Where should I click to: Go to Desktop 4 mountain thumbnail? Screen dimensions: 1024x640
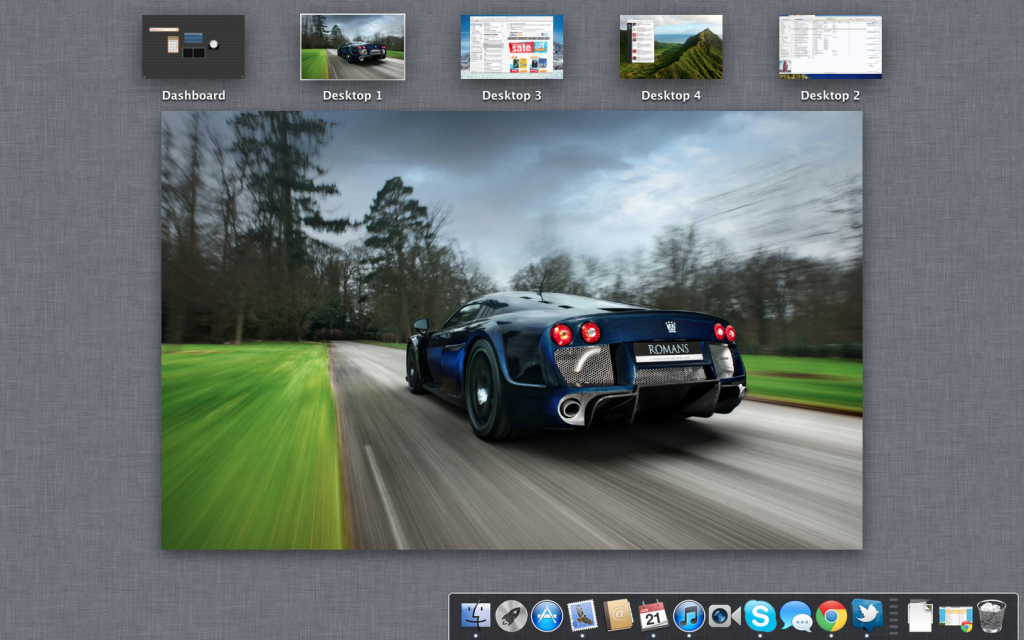pyautogui.click(x=671, y=47)
